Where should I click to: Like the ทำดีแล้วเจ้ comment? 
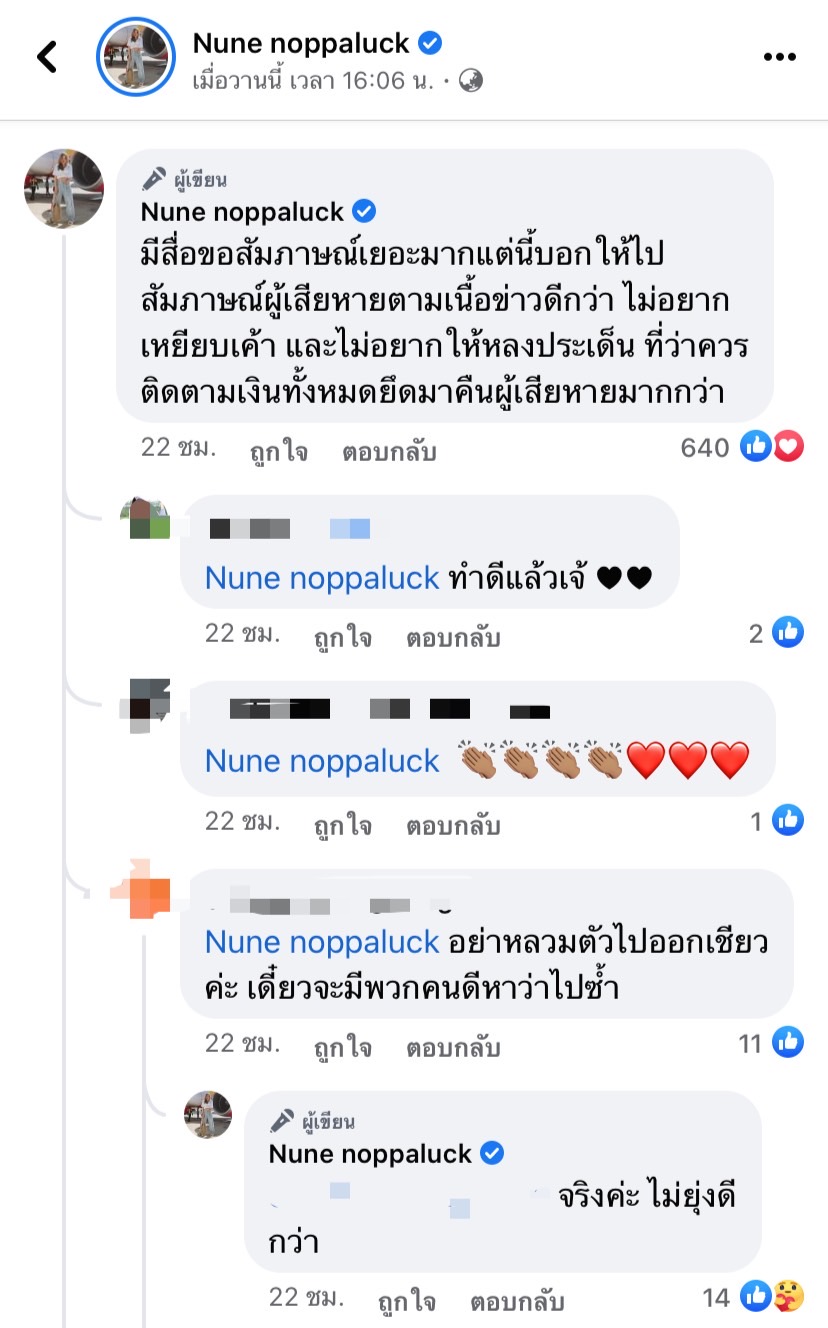(x=343, y=637)
